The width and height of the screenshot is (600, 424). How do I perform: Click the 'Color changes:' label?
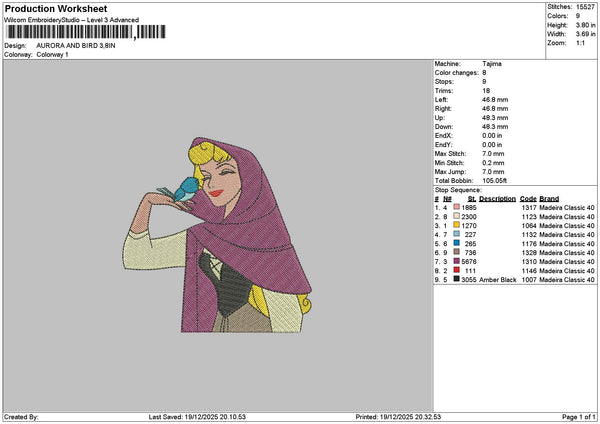(457, 73)
